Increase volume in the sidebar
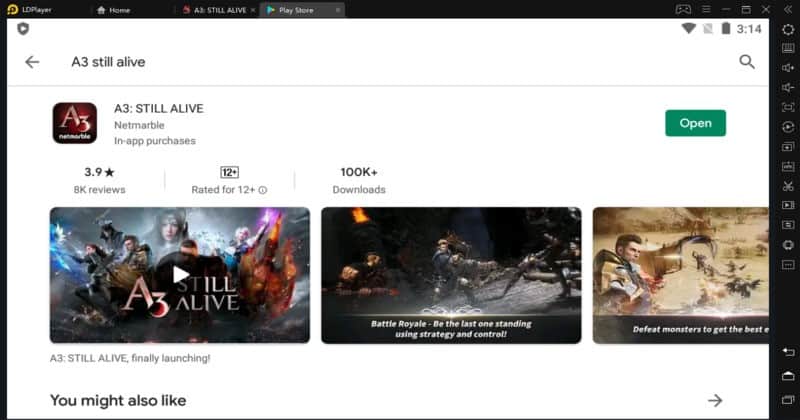 point(788,68)
